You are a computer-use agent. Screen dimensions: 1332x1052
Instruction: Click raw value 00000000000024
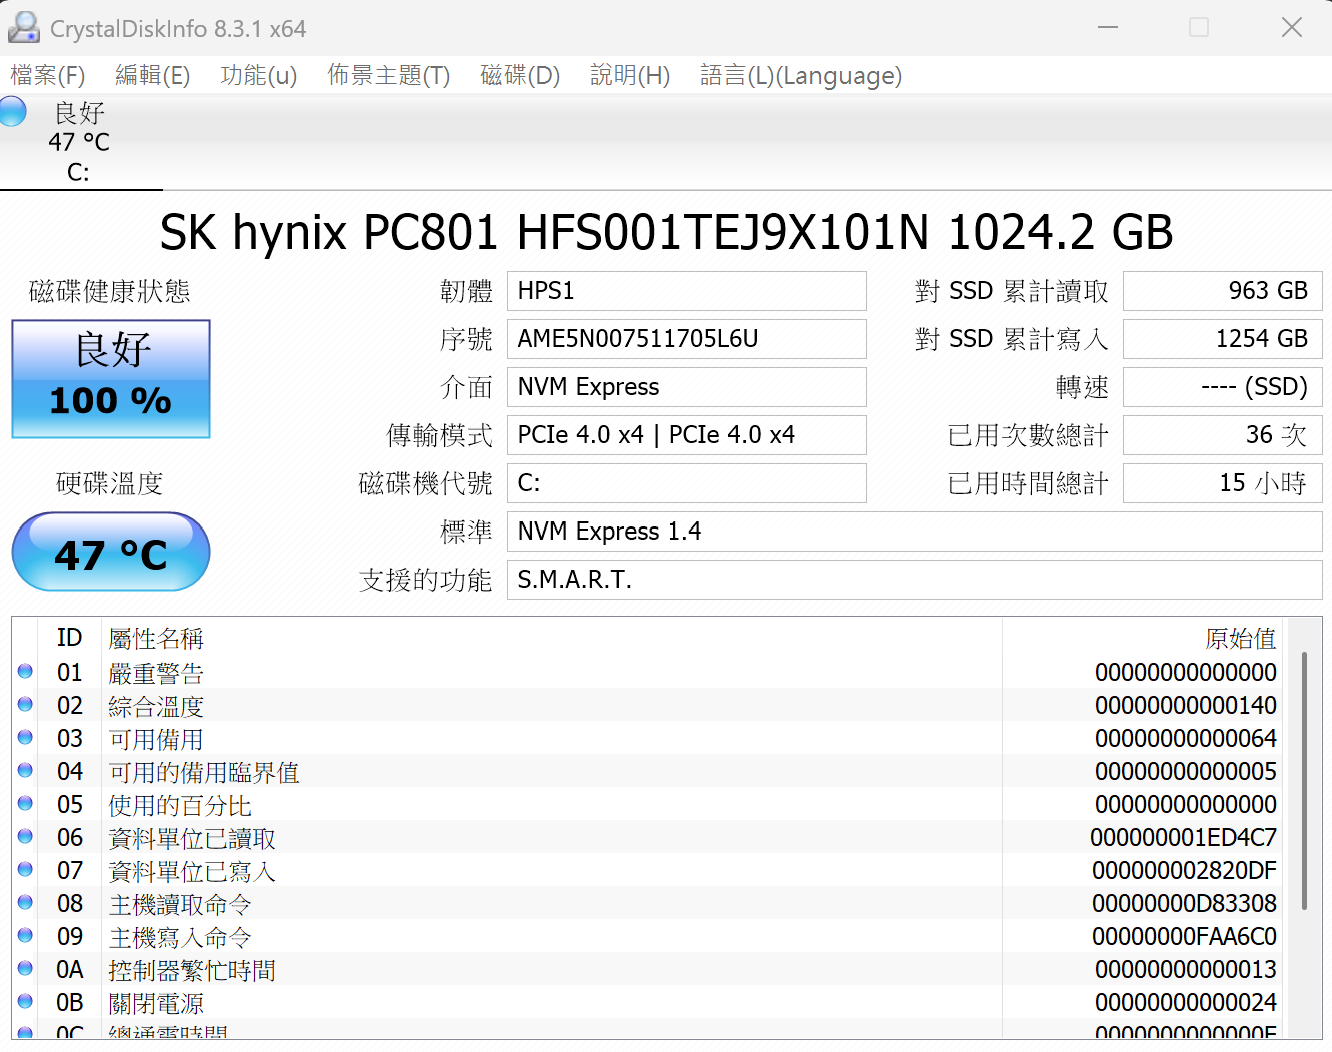(x=1186, y=1002)
